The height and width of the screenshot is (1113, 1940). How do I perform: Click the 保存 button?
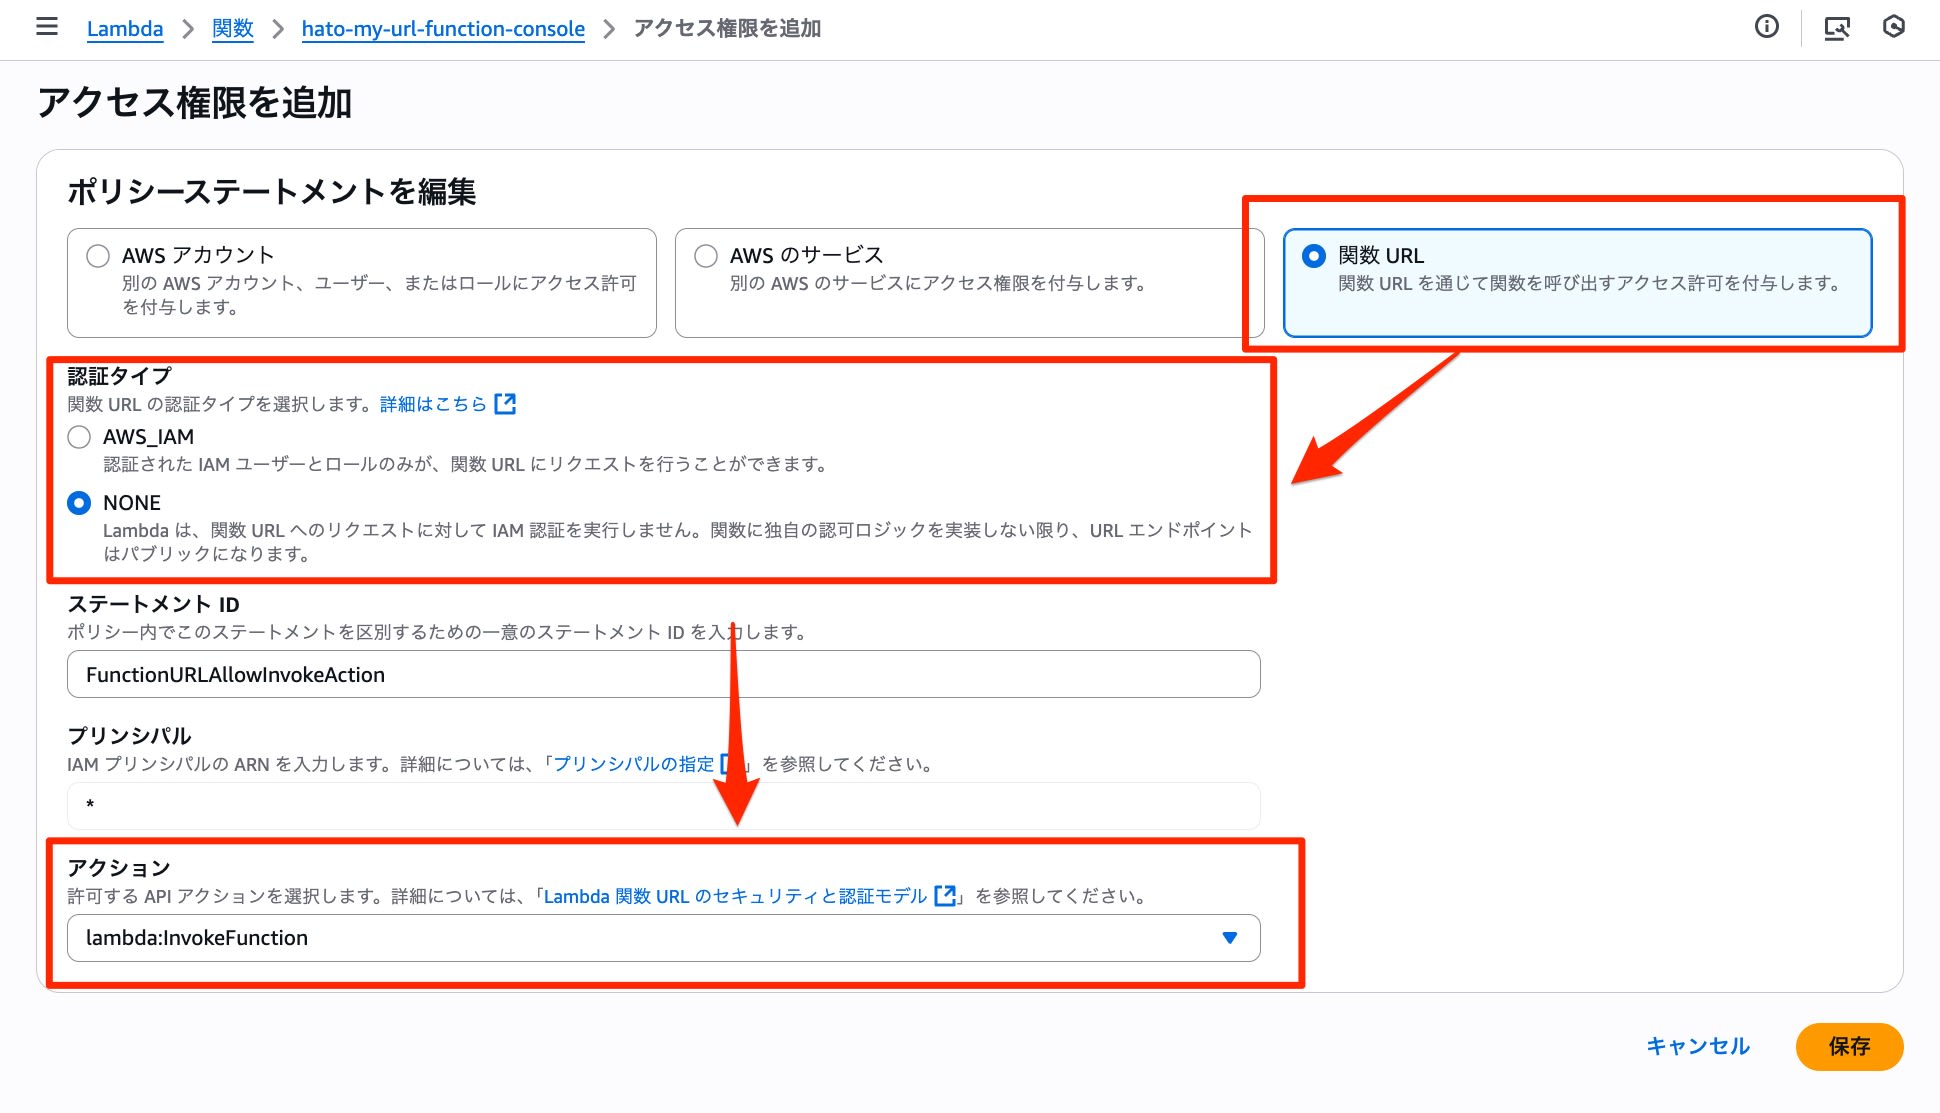click(1849, 1047)
